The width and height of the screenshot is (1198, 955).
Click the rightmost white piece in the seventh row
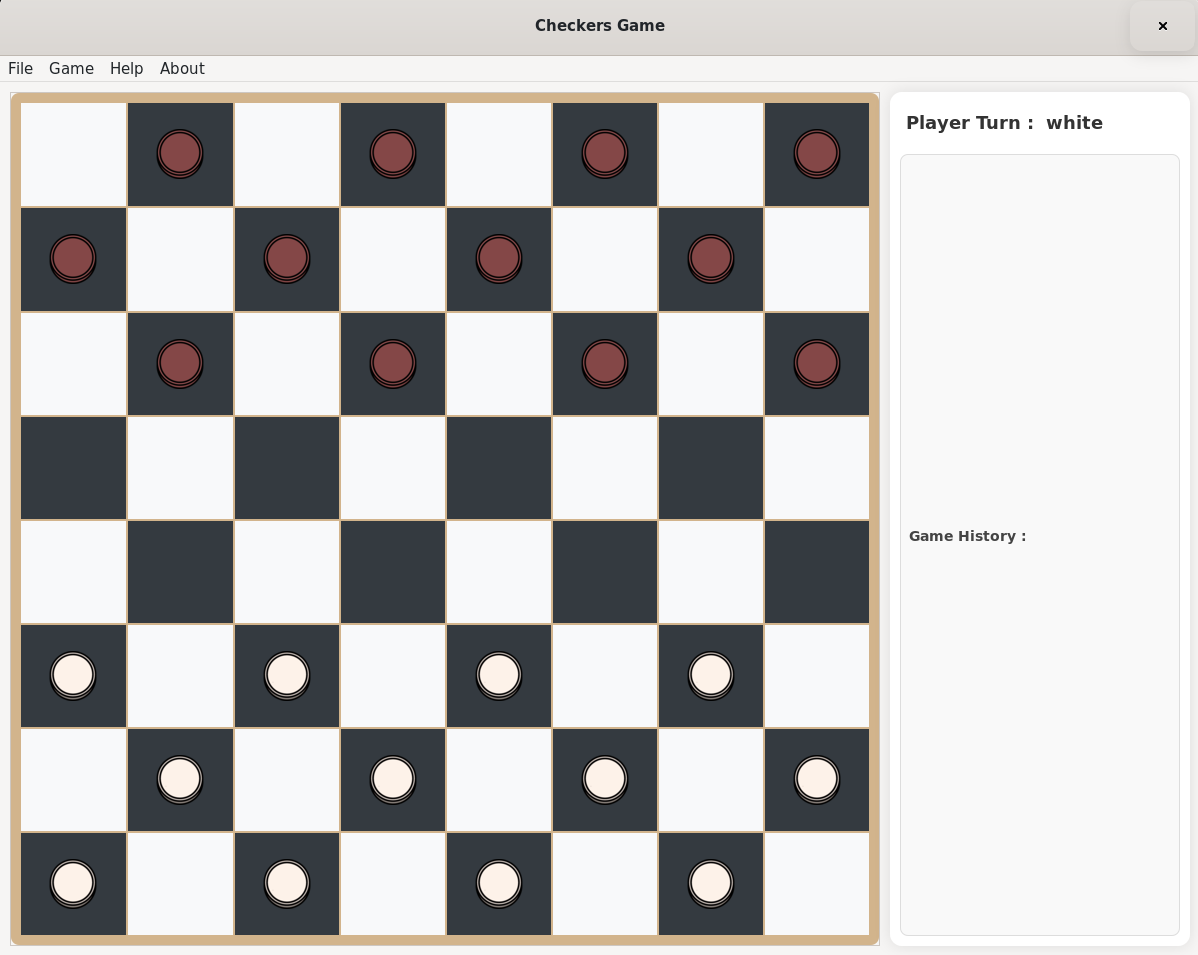pyautogui.click(x=817, y=779)
